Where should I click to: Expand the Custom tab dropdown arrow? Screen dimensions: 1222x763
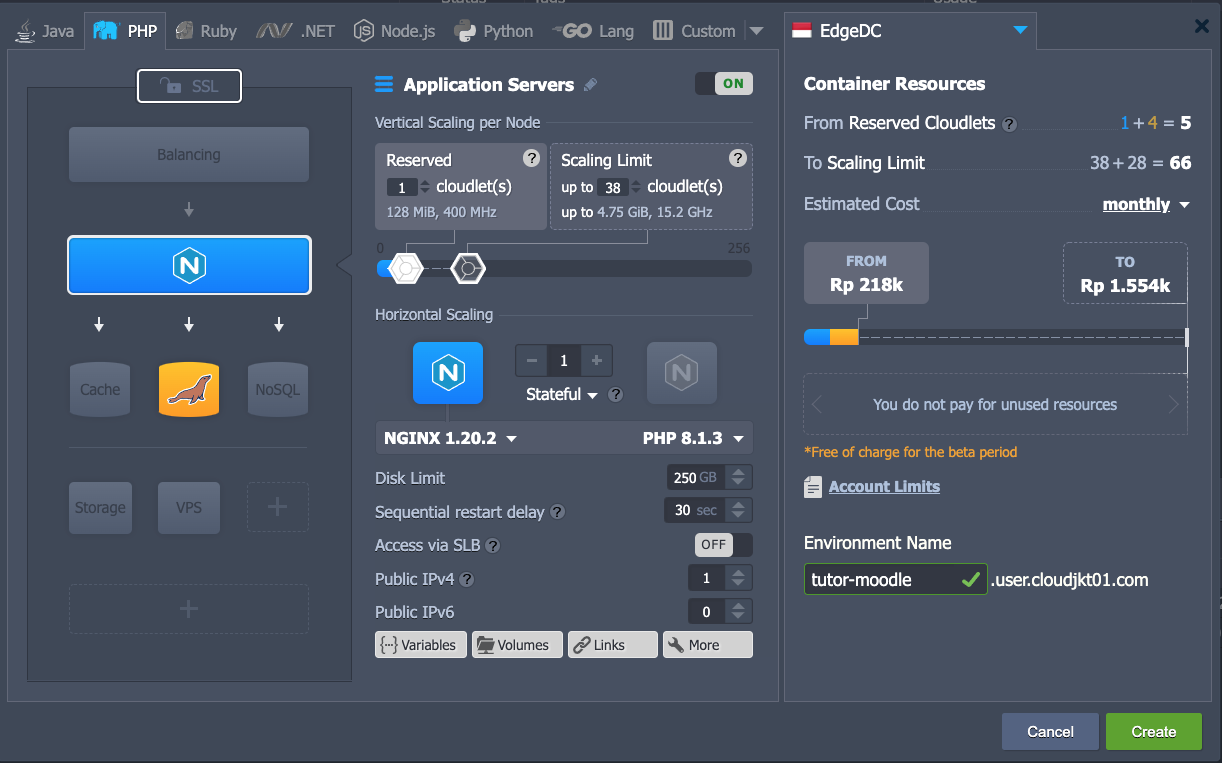(756, 31)
